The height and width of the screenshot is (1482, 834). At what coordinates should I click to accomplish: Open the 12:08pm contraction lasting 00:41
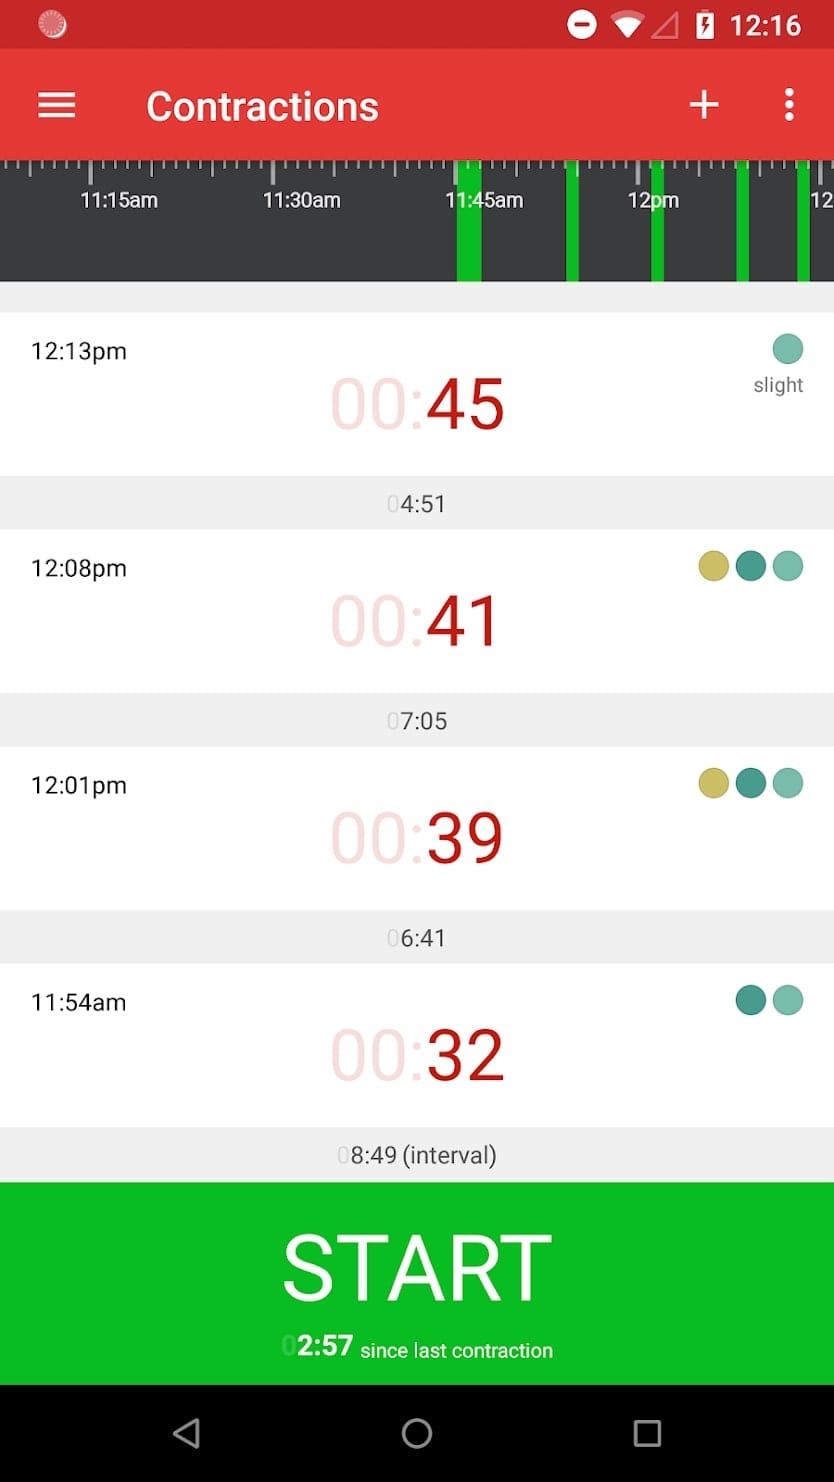pos(417,611)
